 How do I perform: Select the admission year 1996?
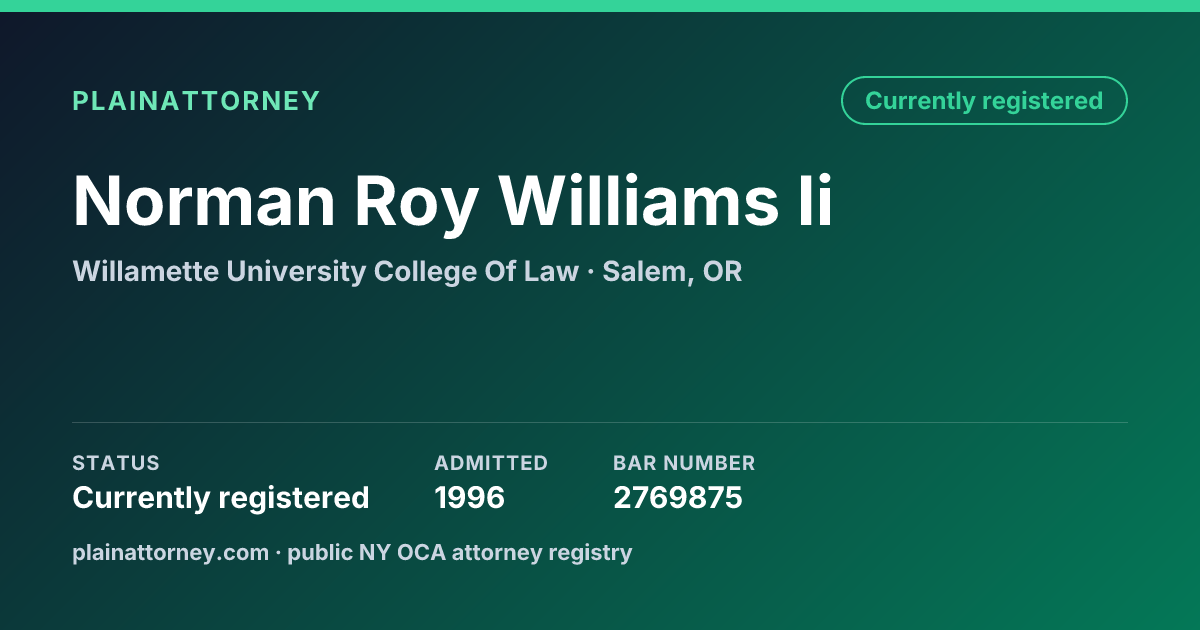pos(470,497)
